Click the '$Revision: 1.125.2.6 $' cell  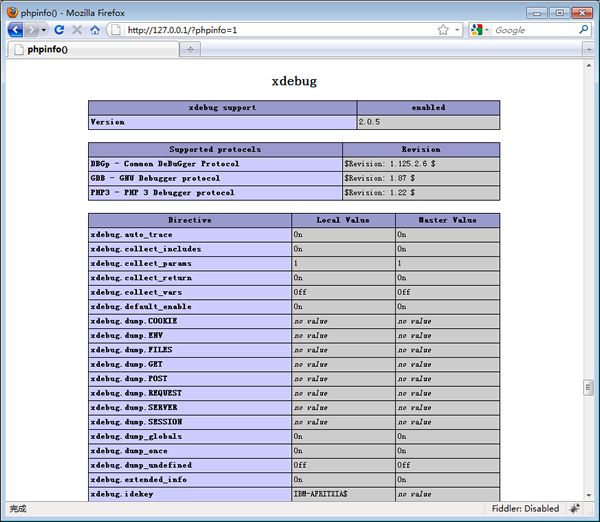[421, 164]
